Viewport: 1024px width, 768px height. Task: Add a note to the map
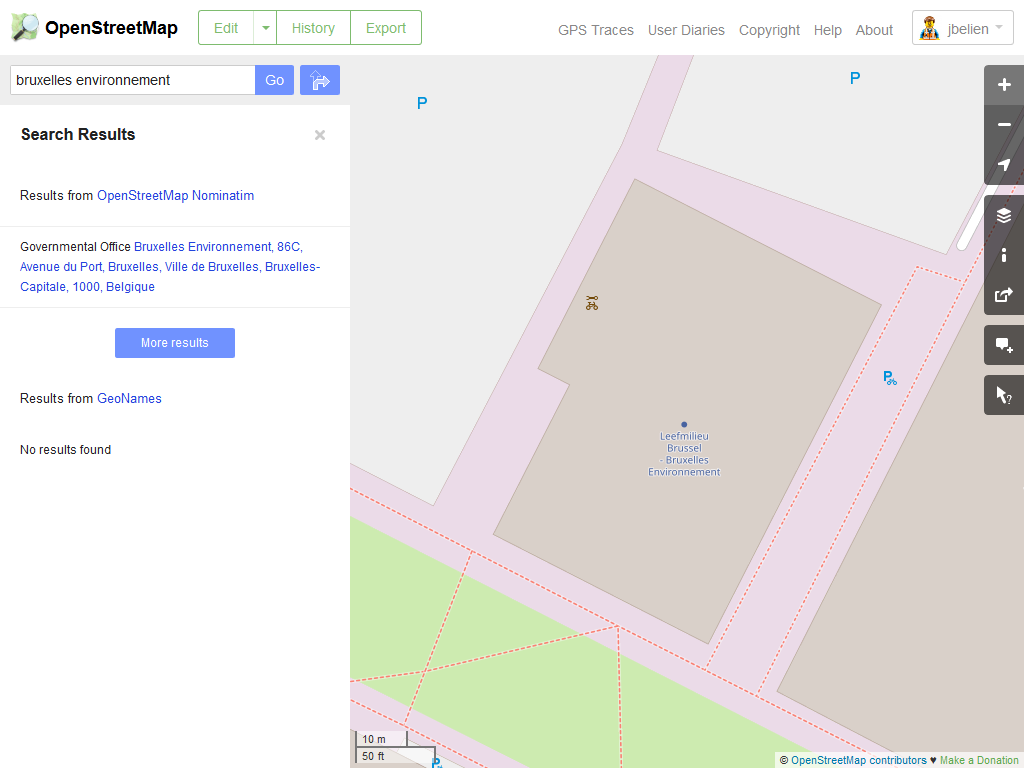(x=1004, y=345)
